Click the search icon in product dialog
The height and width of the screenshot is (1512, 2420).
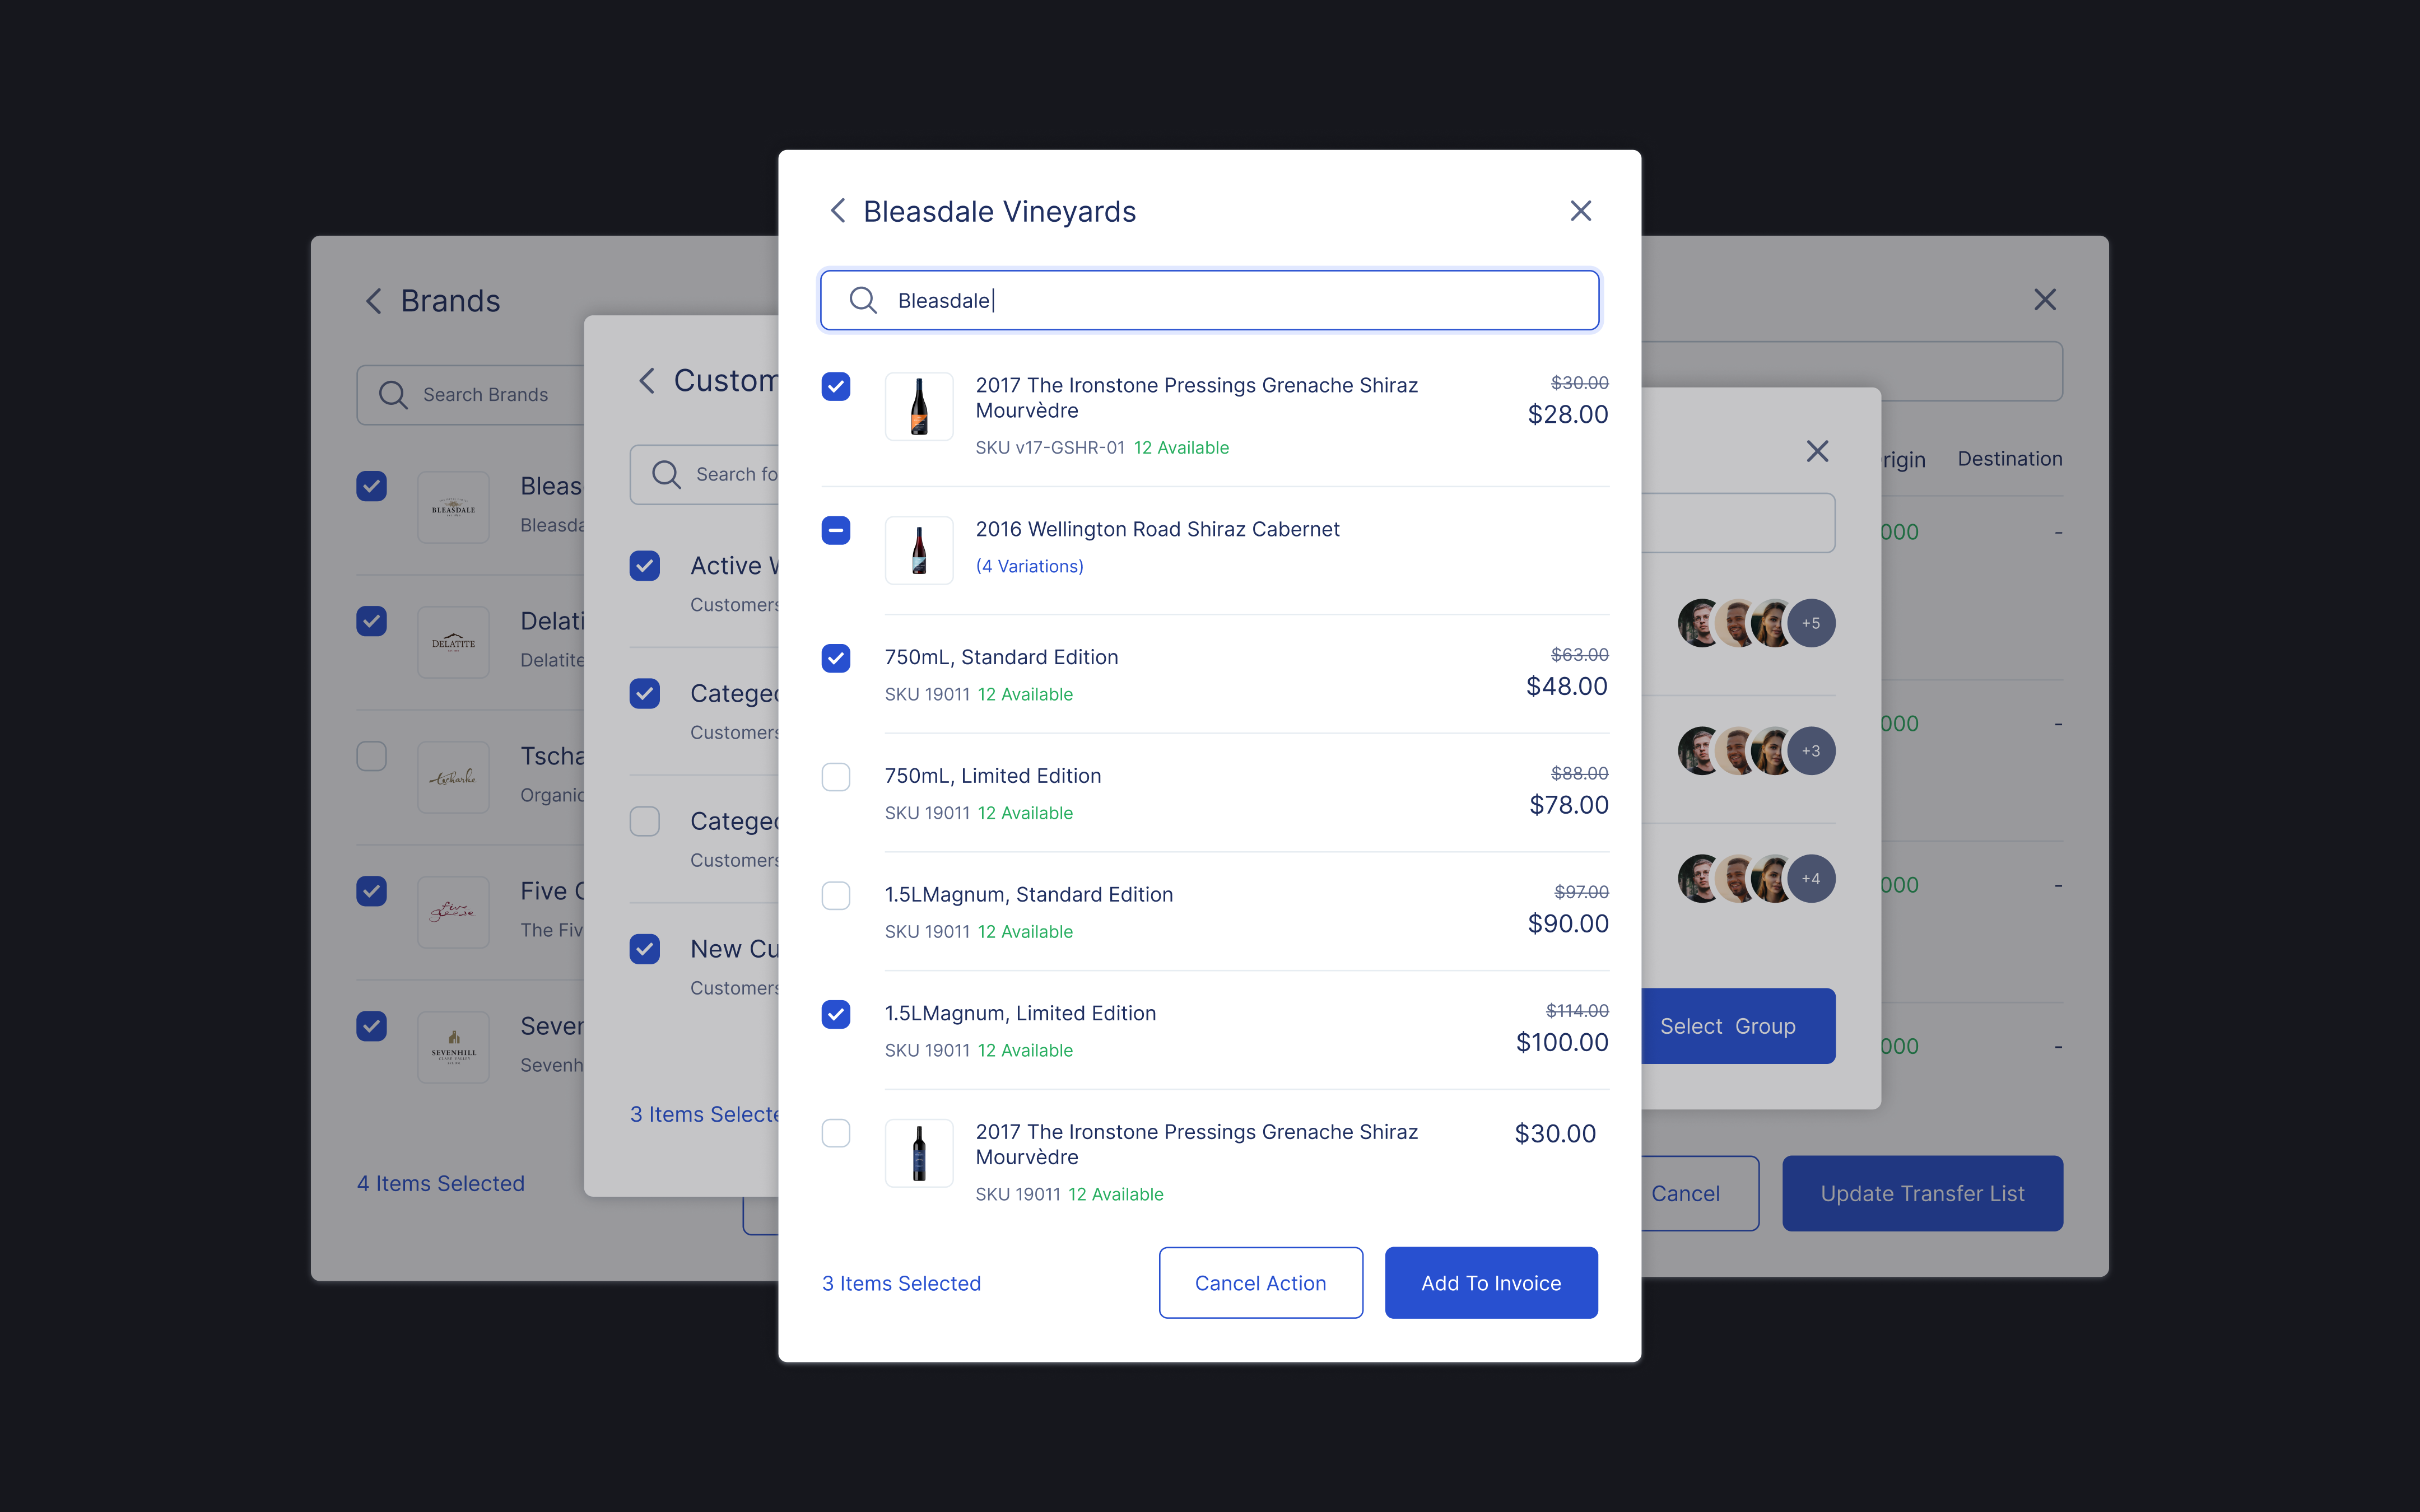(x=864, y=300)
